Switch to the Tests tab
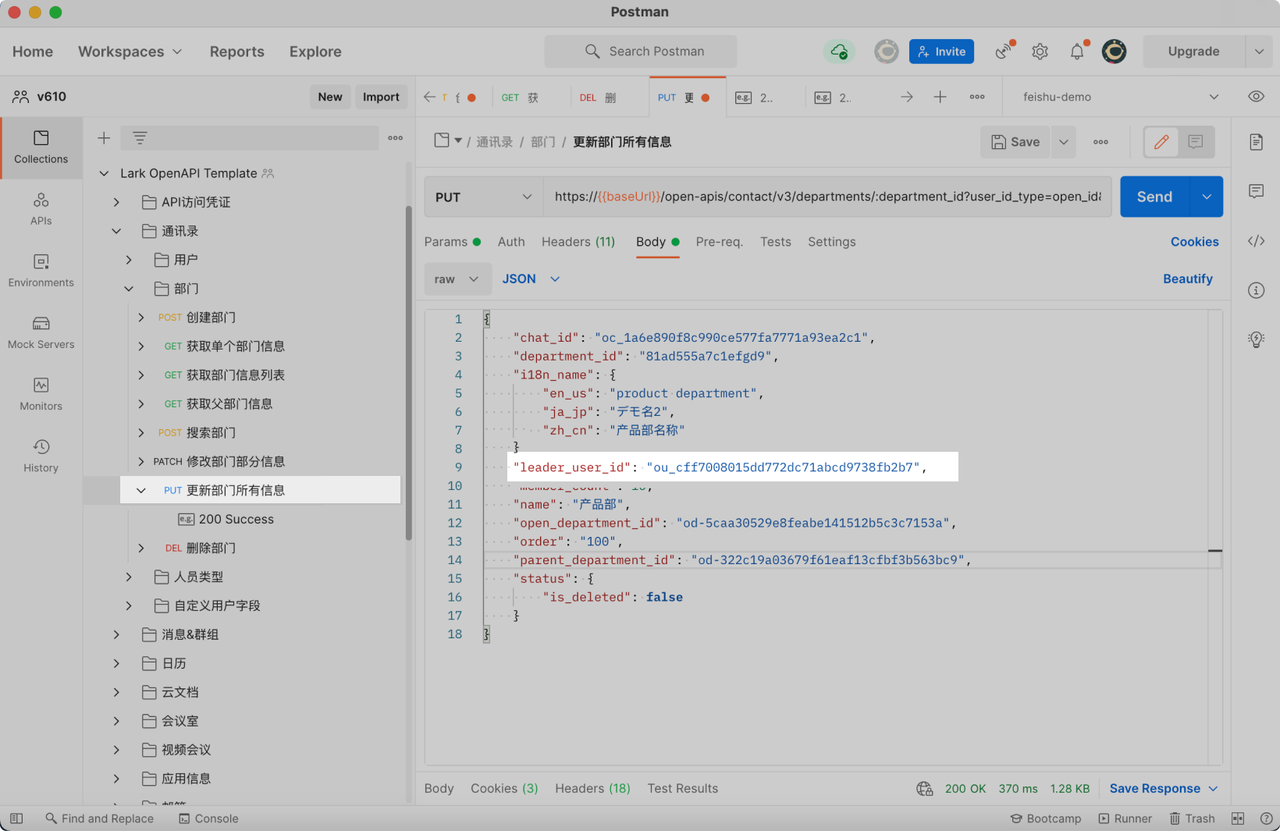 coord(775,241)
